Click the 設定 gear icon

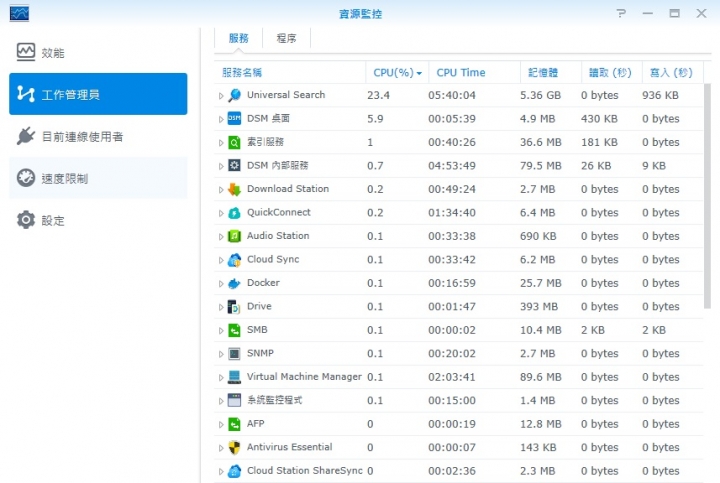click(26, 220)
